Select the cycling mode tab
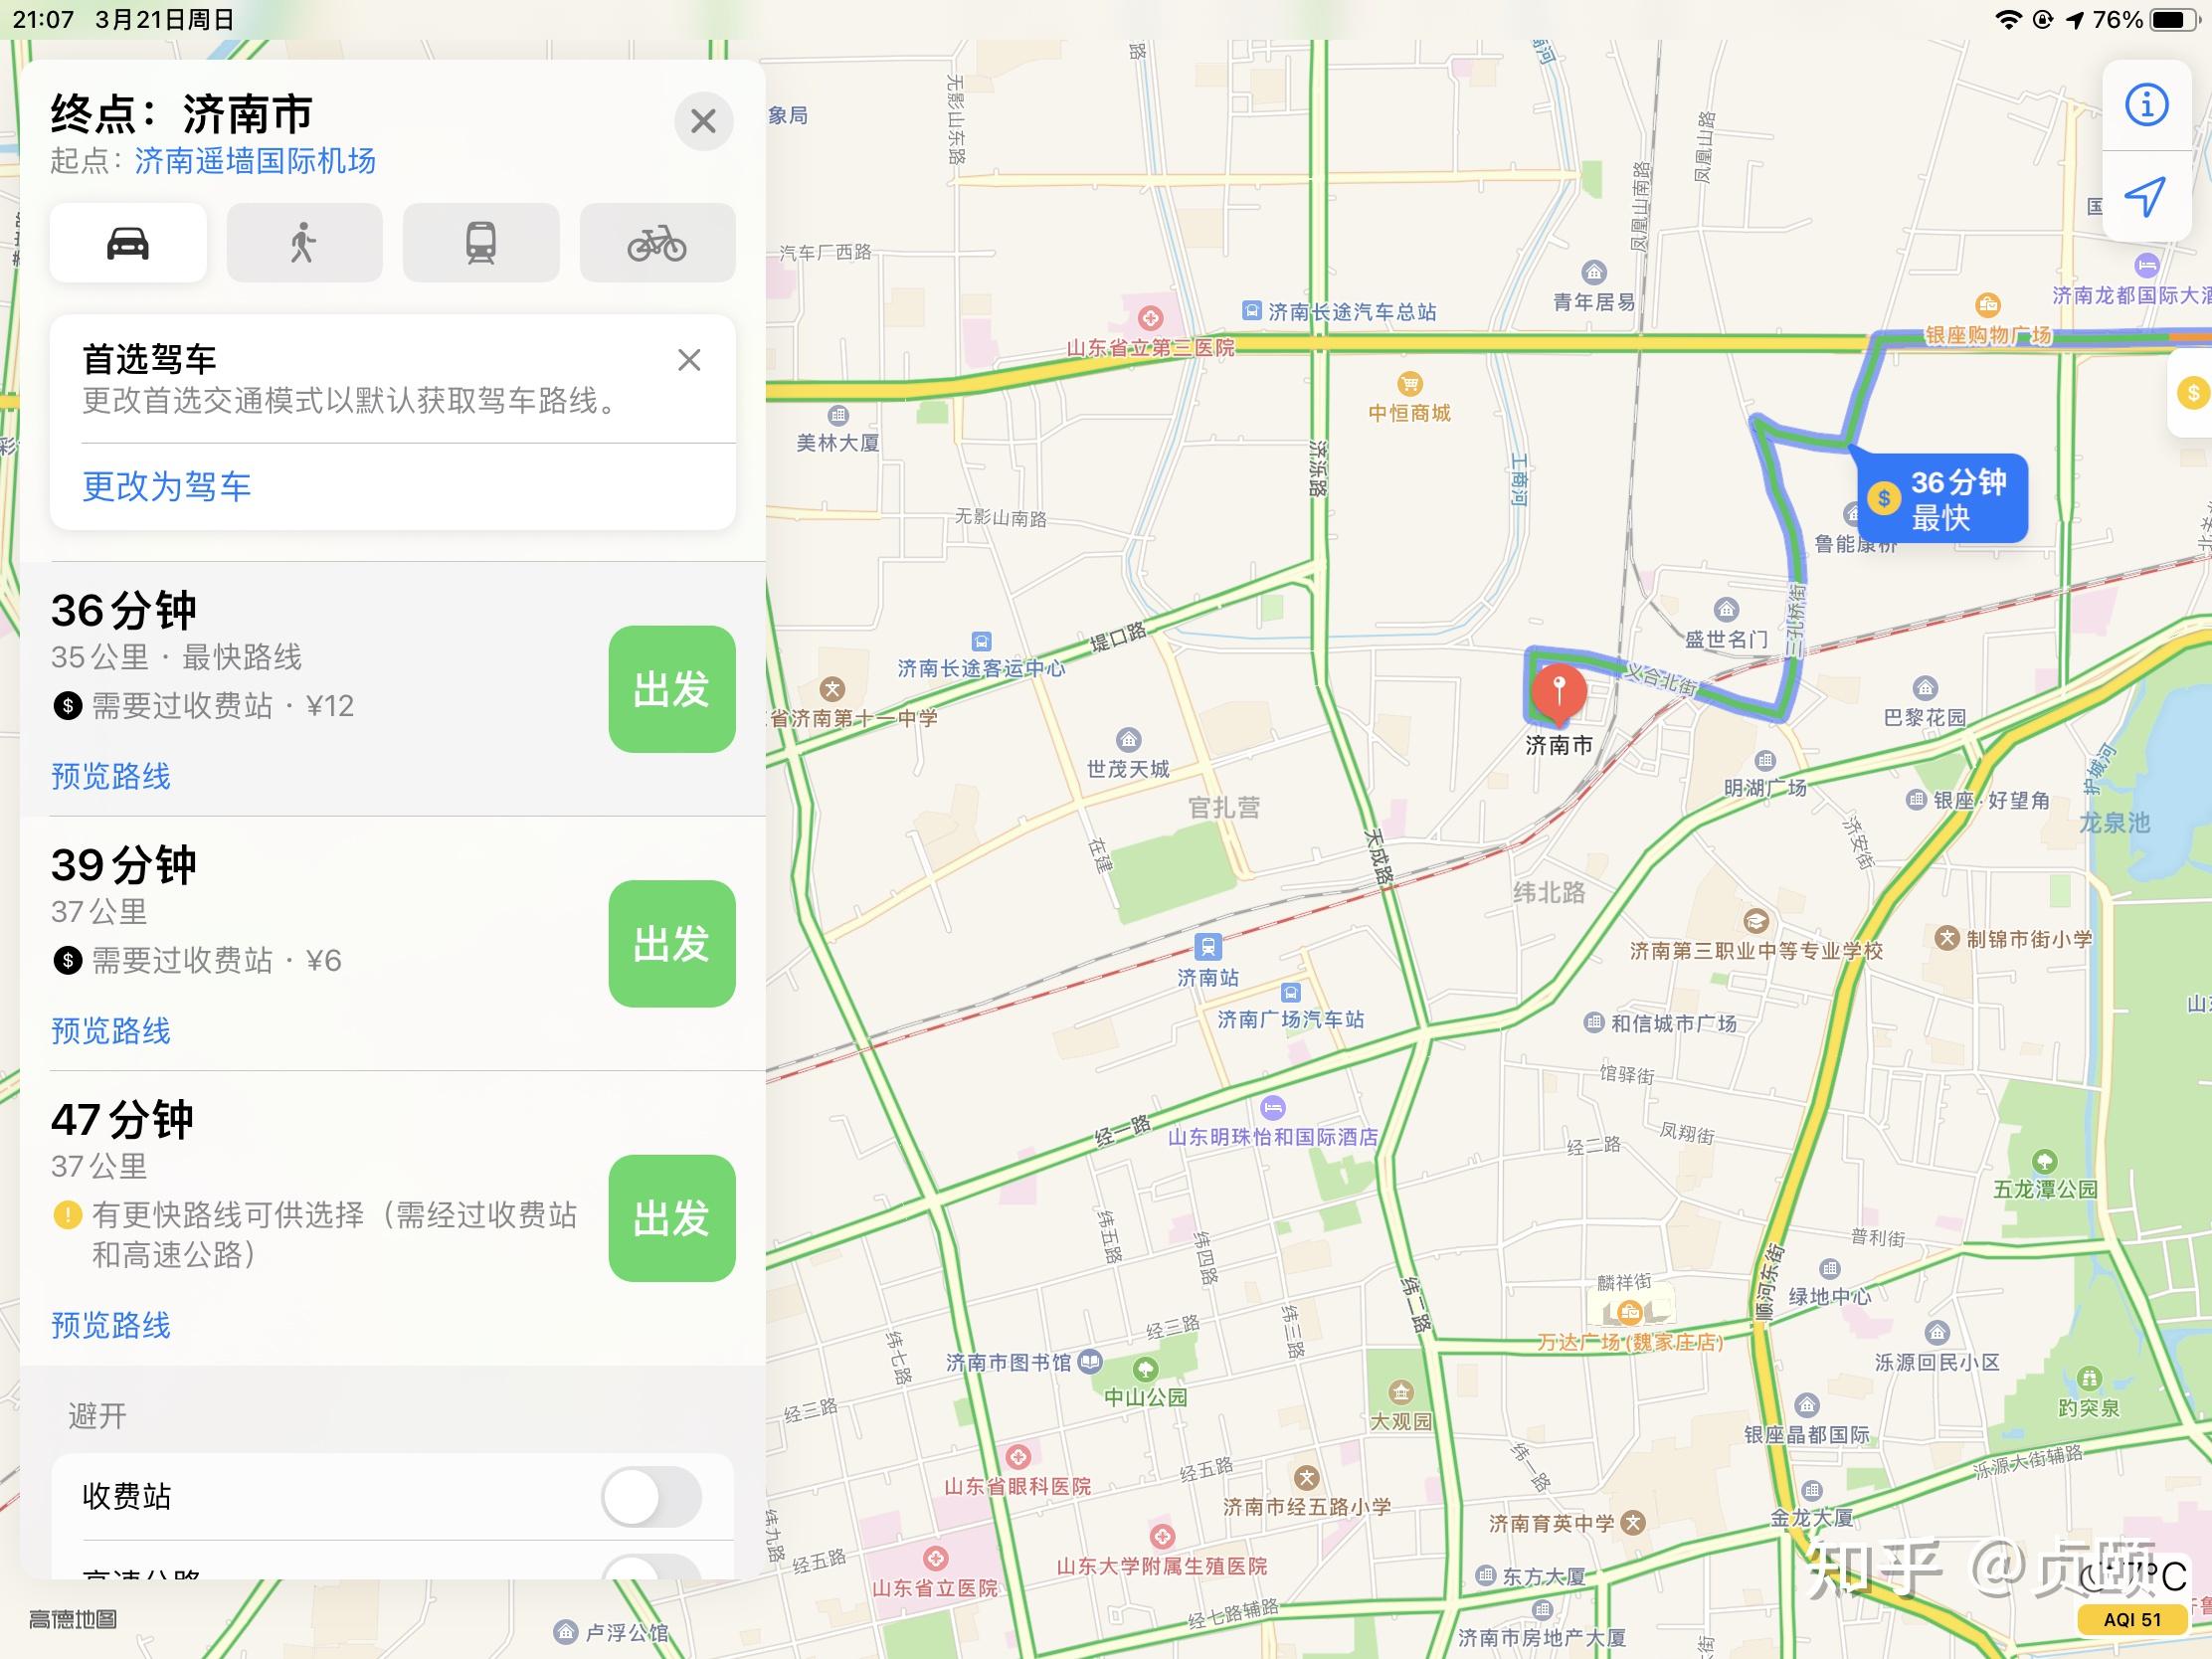Viewport: 2212px width, 1659px height. [657, 243]
